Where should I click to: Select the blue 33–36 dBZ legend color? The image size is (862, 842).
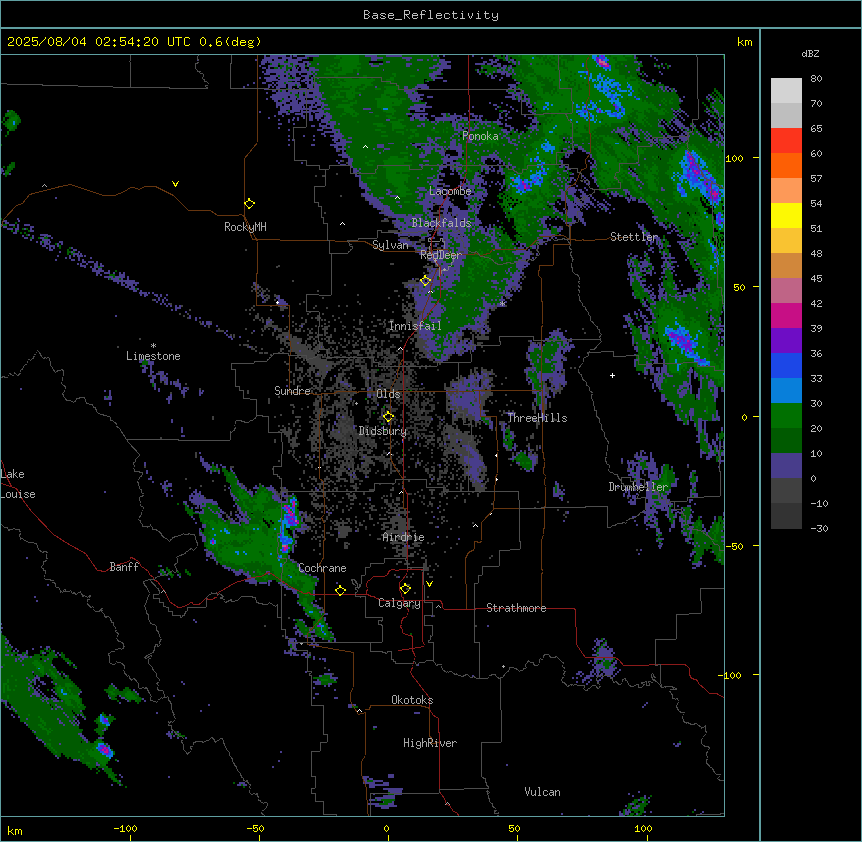[786, 365]
